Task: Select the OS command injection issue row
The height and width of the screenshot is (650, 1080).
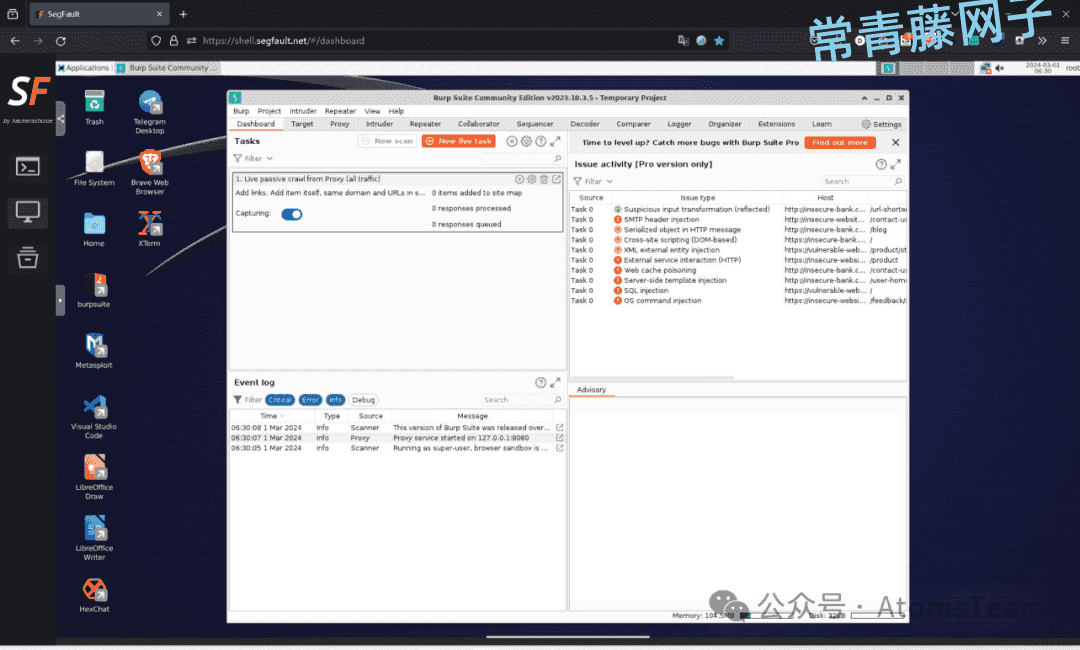Action: [738, 301]
